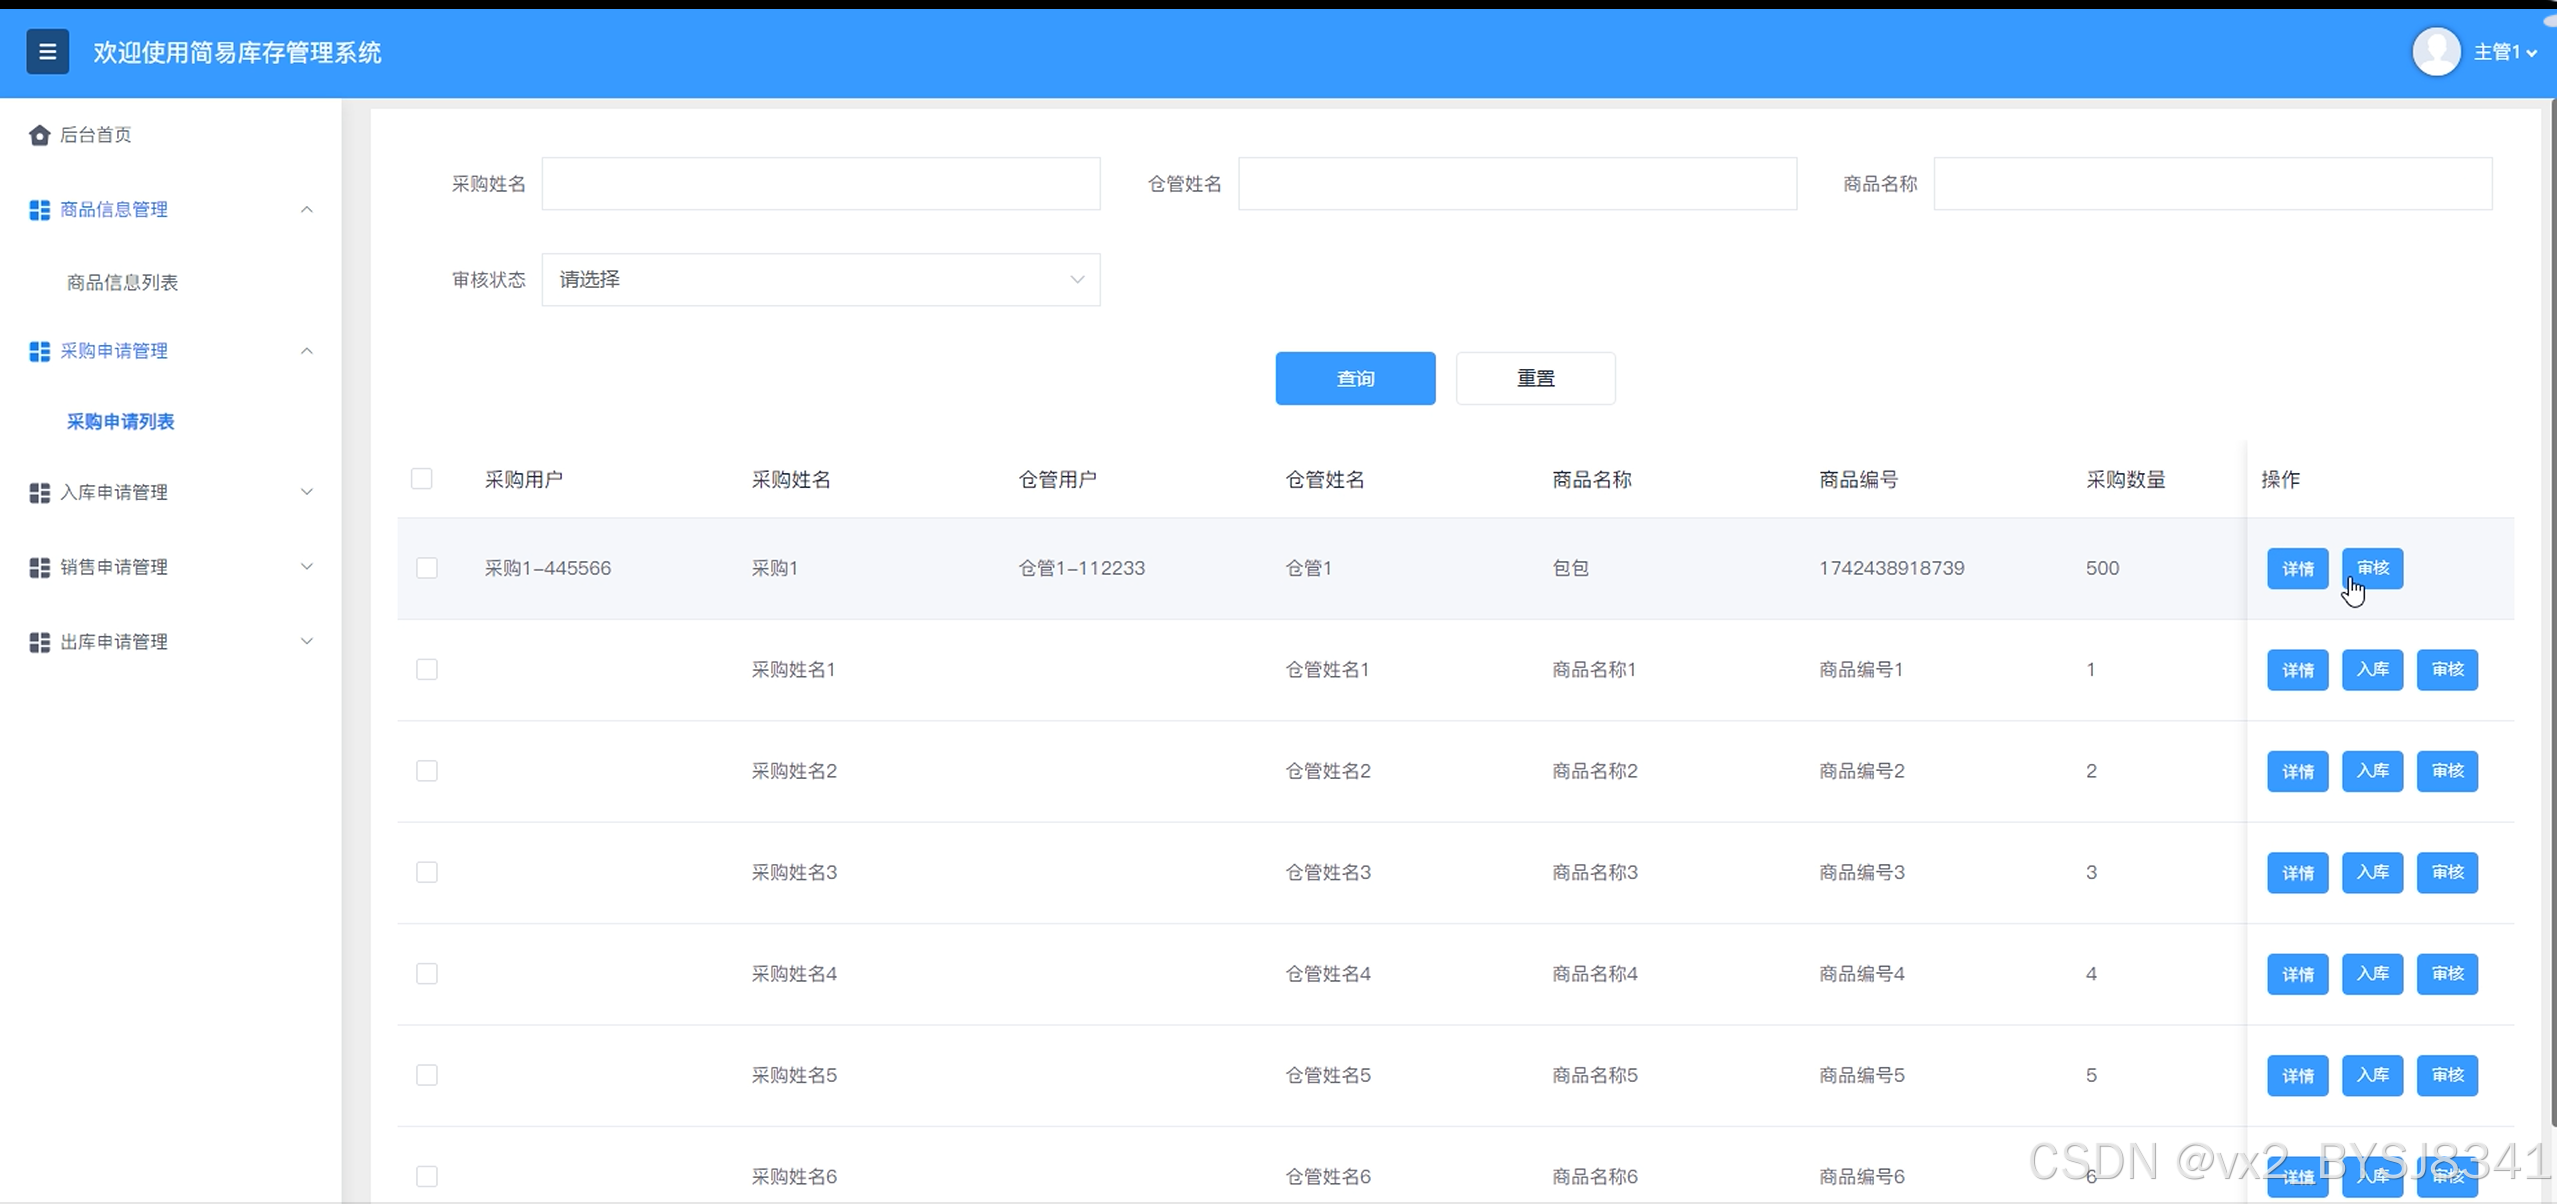The image size is (2557, 1204).
Task: Check the row checkbox for 采购1-445566
Action: tap(427, 568)
